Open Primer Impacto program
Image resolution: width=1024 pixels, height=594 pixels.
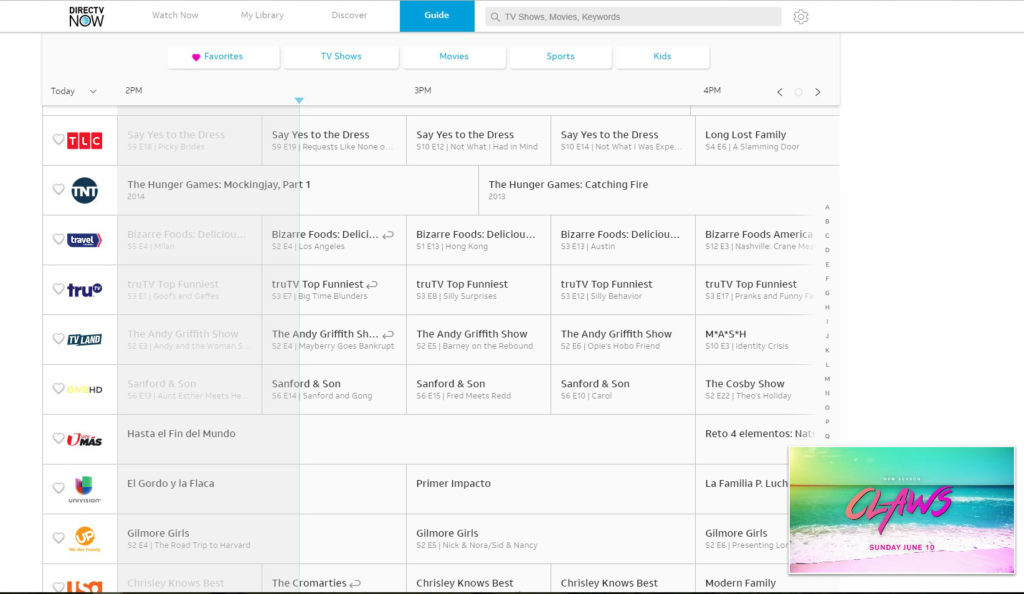pyautogui.click(x=551, y=489)
